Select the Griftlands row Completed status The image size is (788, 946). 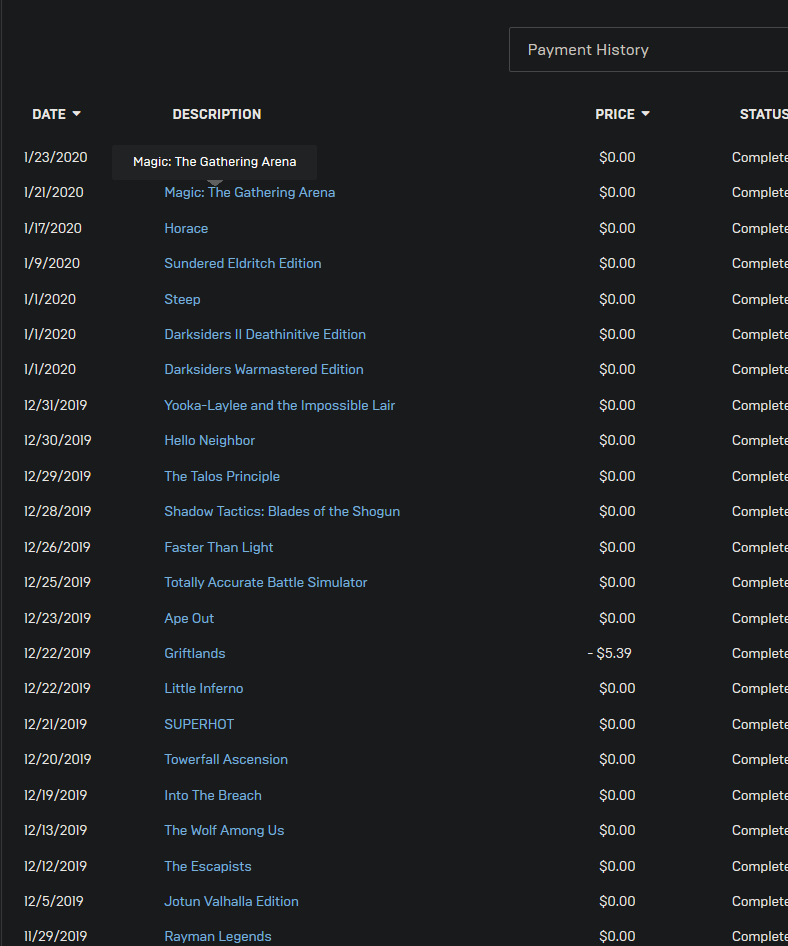click(760, 653)
